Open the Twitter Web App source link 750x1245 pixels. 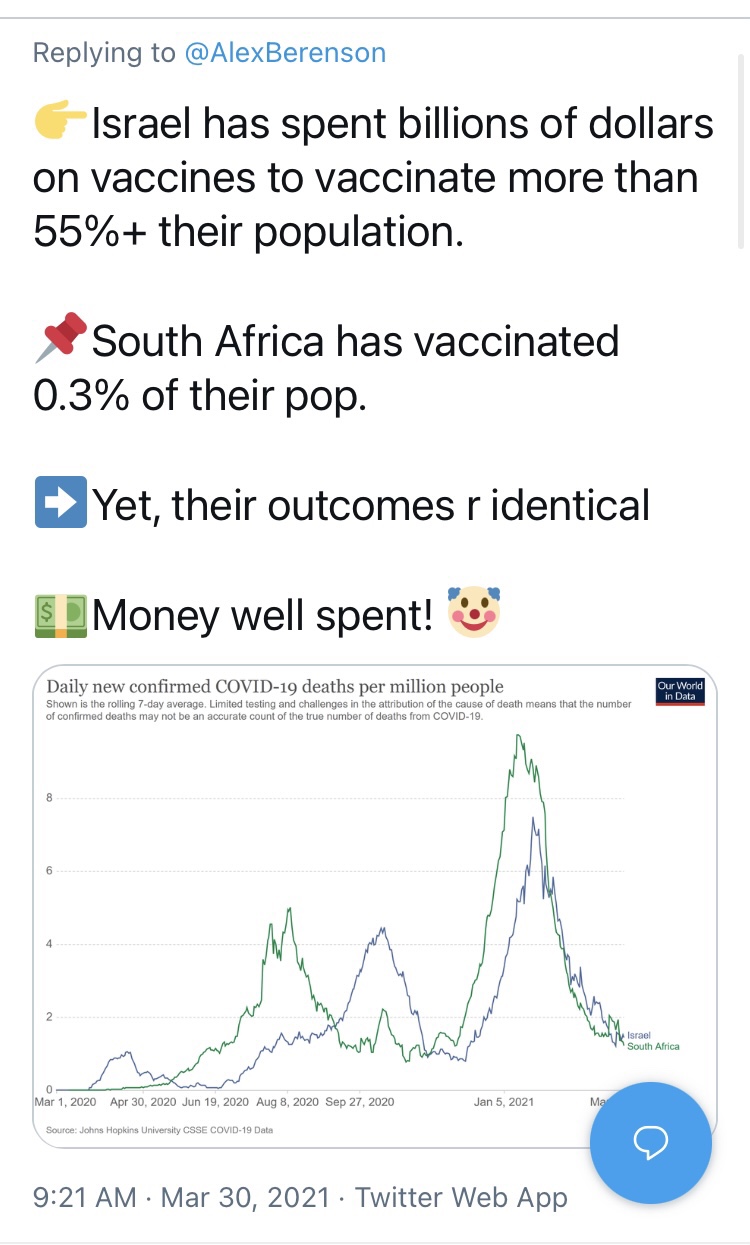tap(461, 1197)
